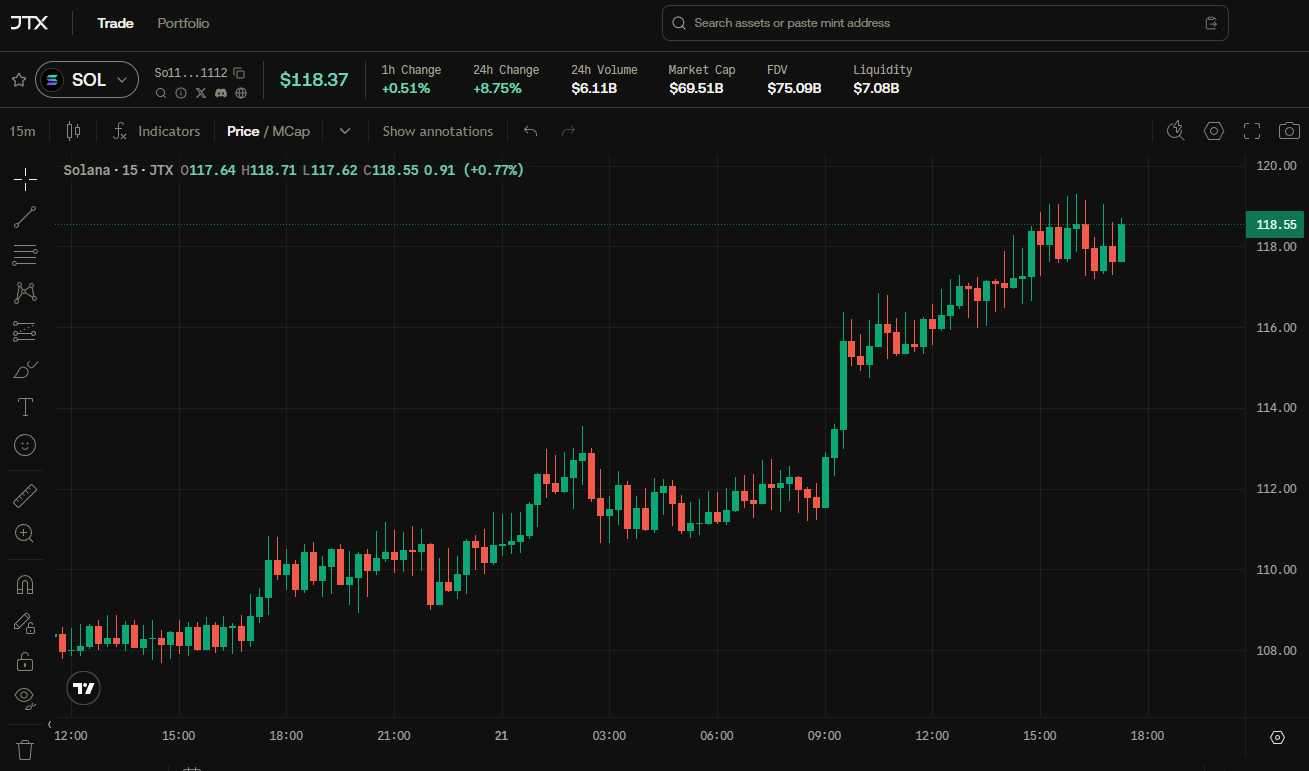The image size is (1309, 771).
Task: Click the 1h Change +0.51% stat
Action: [411, 79]
